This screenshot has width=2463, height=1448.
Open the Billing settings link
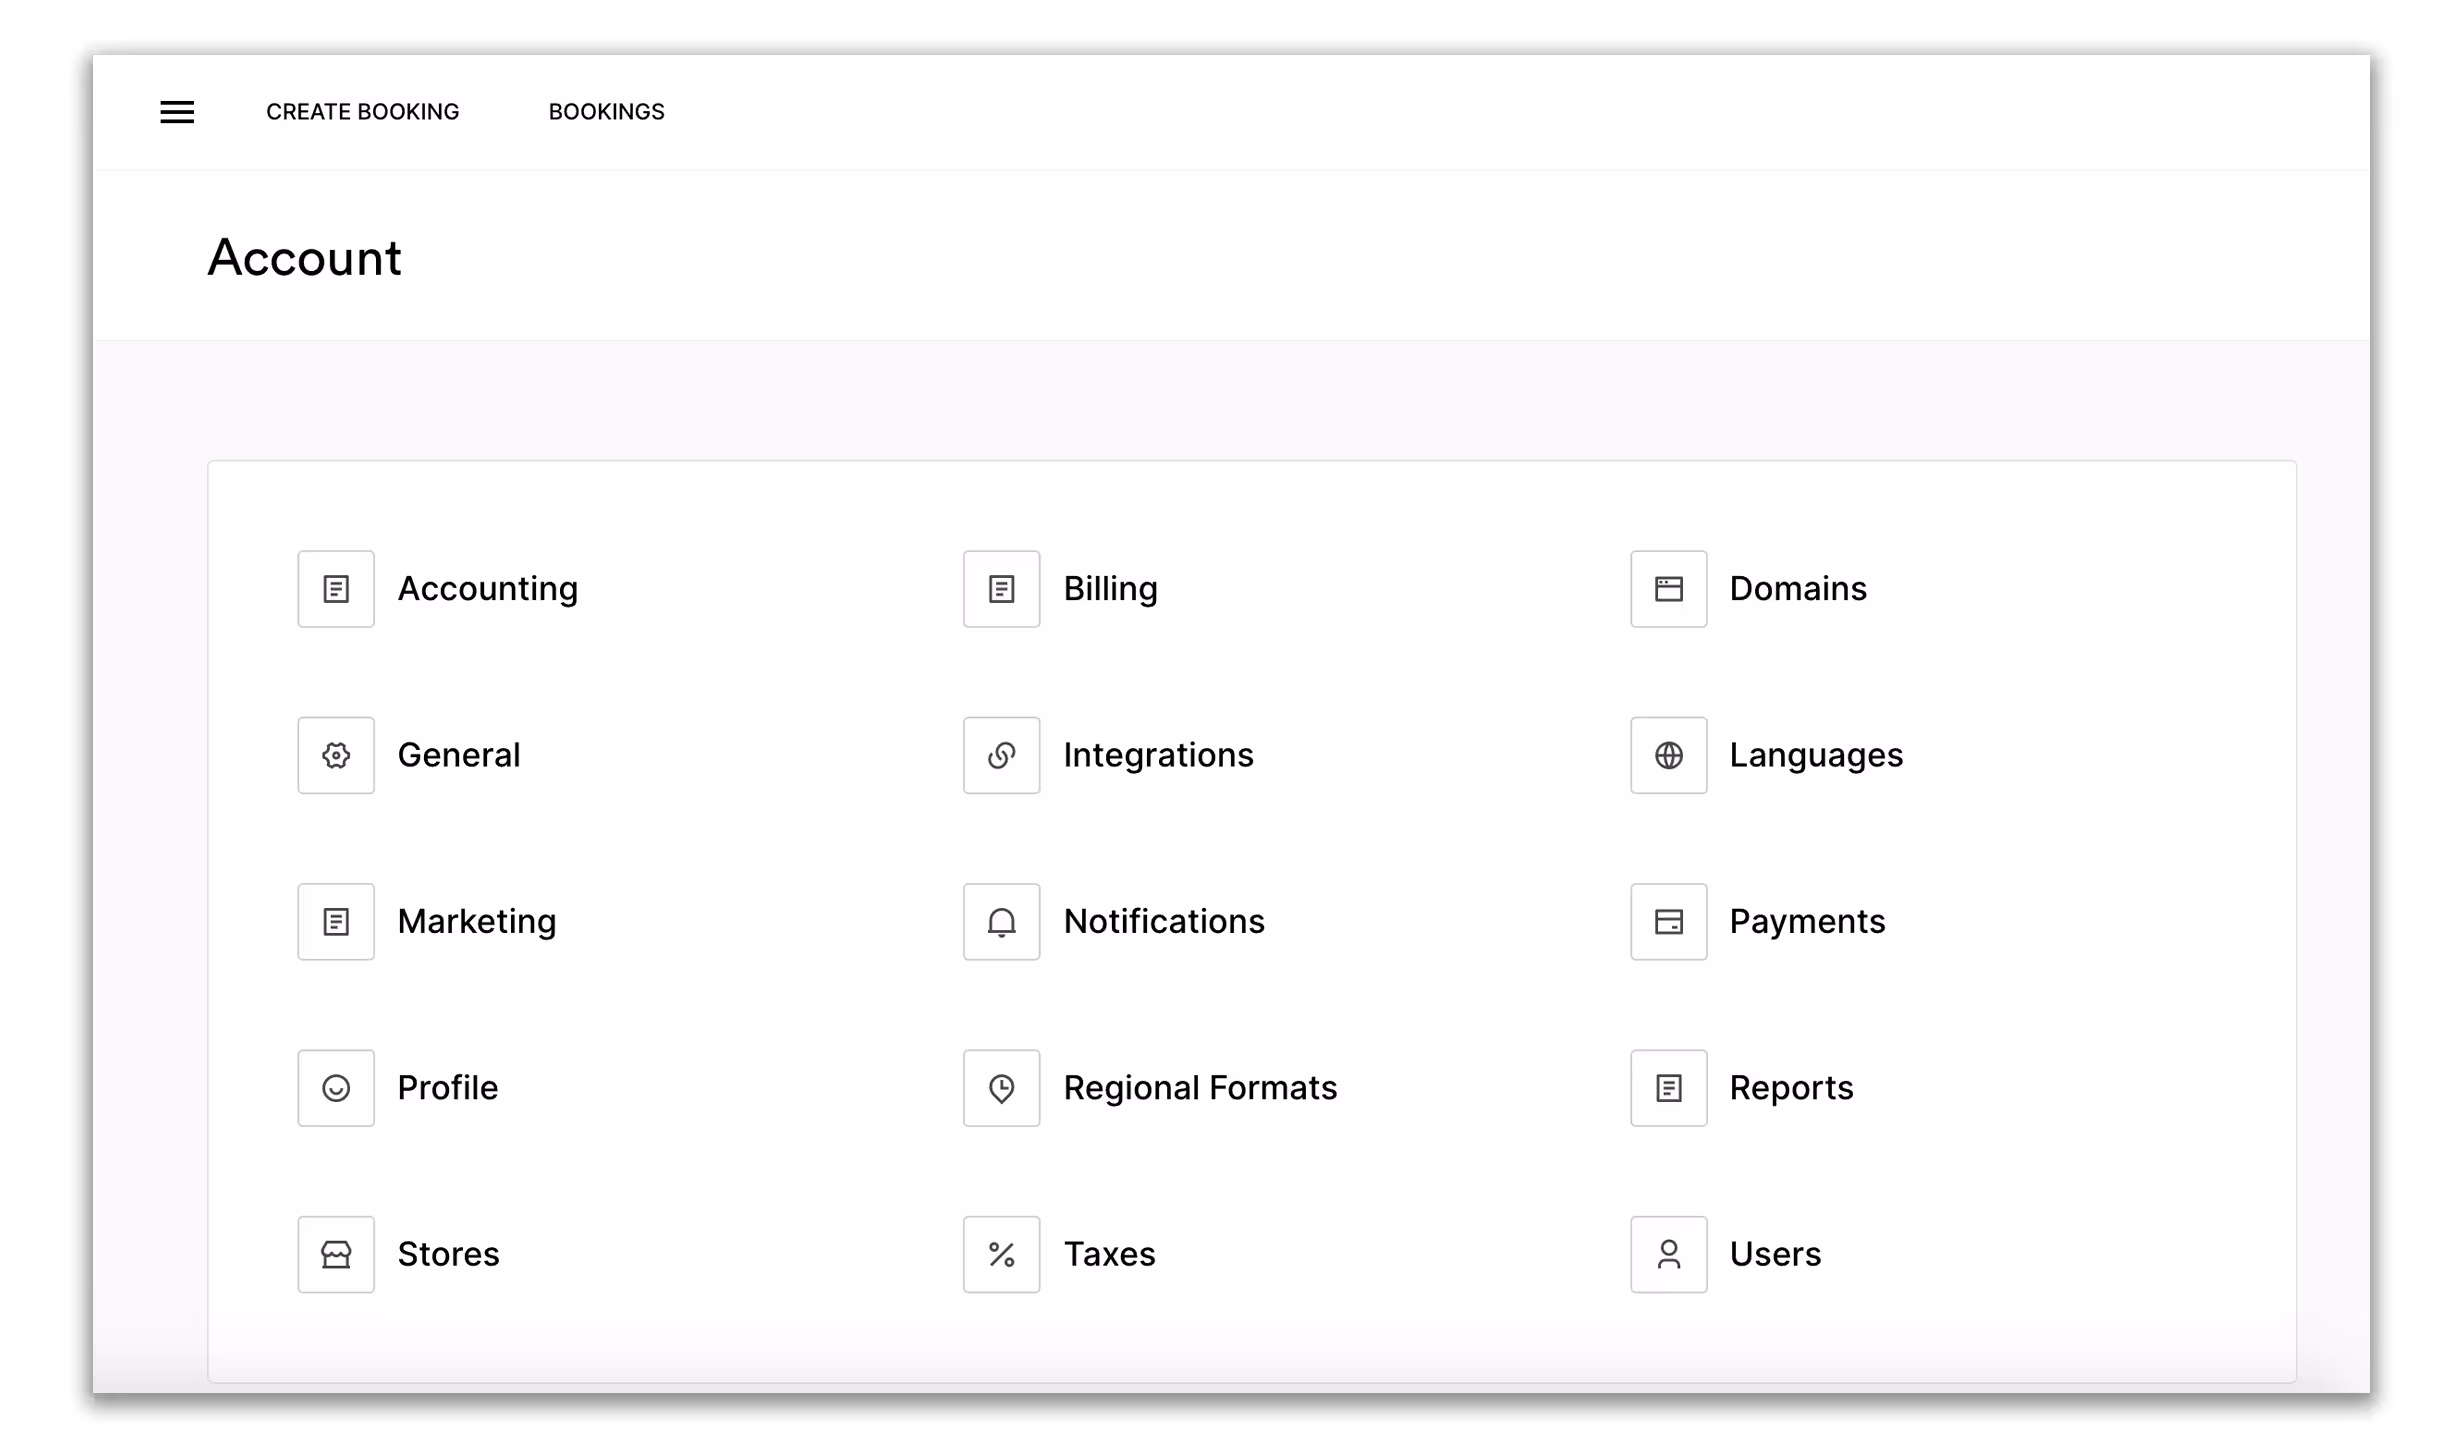point(1110,589)
